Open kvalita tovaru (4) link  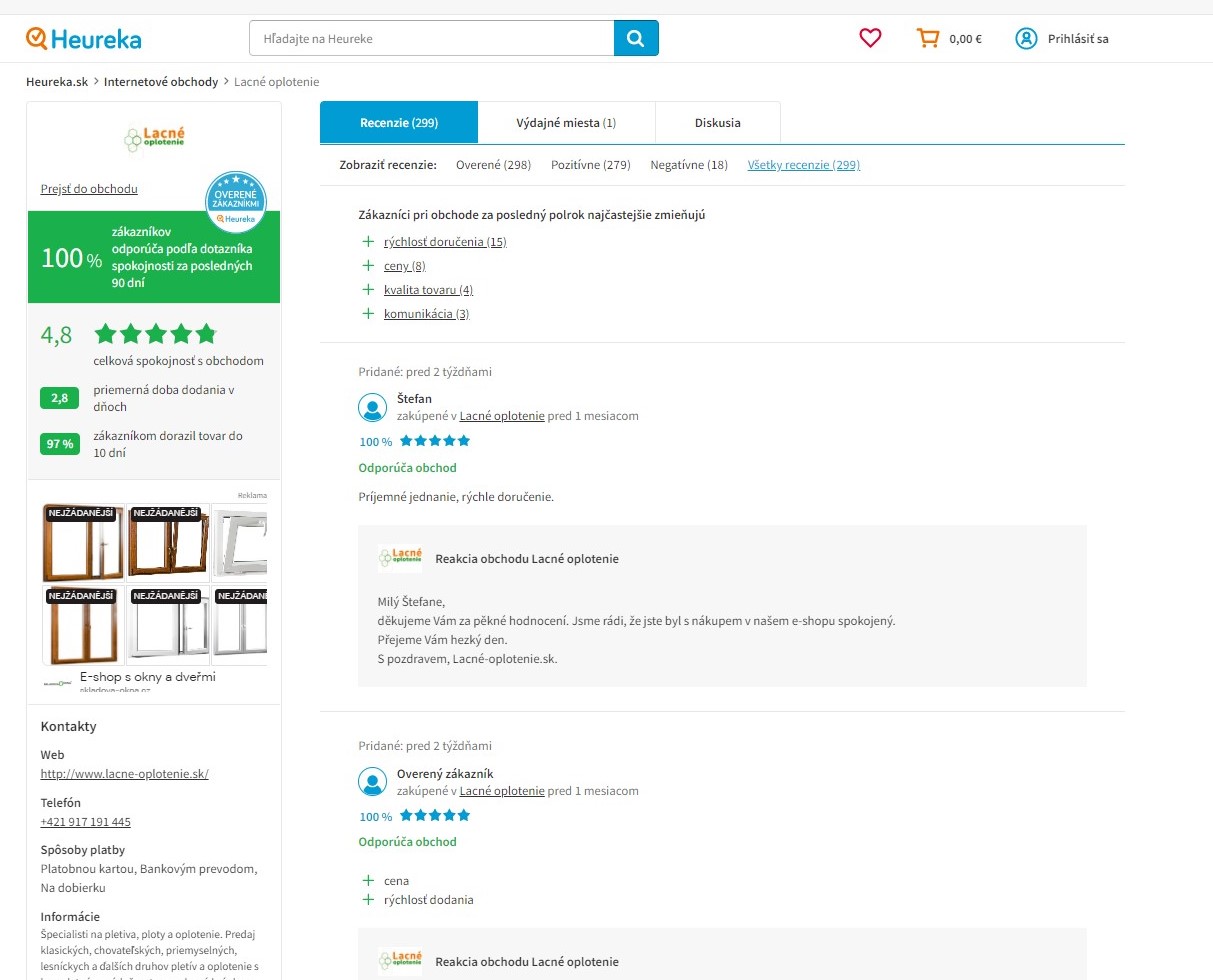tap(428, 290)
